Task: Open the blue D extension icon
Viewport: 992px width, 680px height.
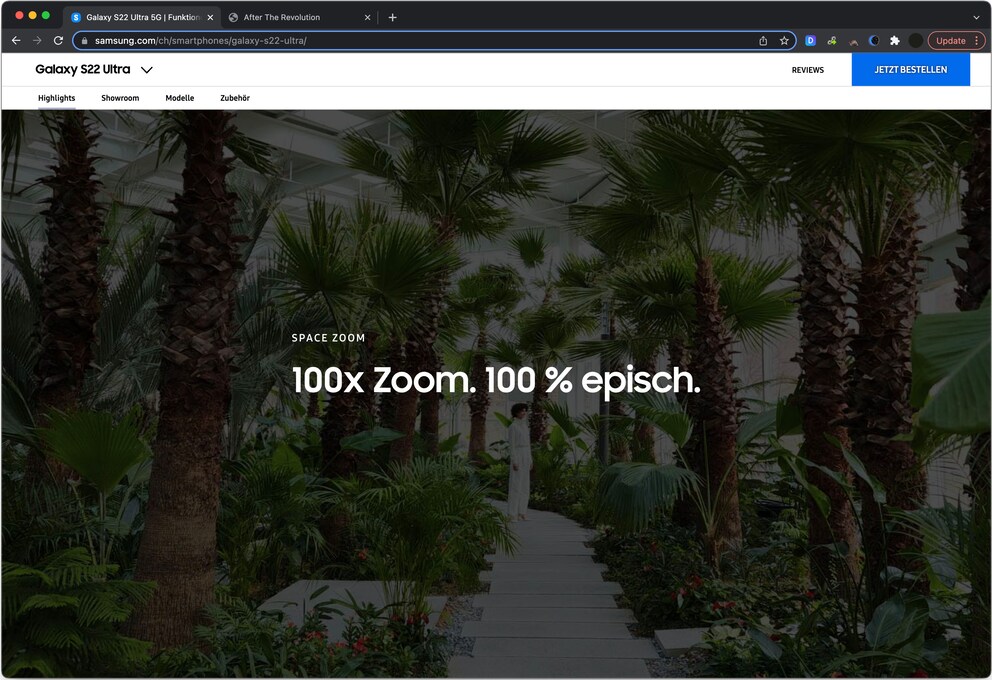Action: tap(810, 40)
